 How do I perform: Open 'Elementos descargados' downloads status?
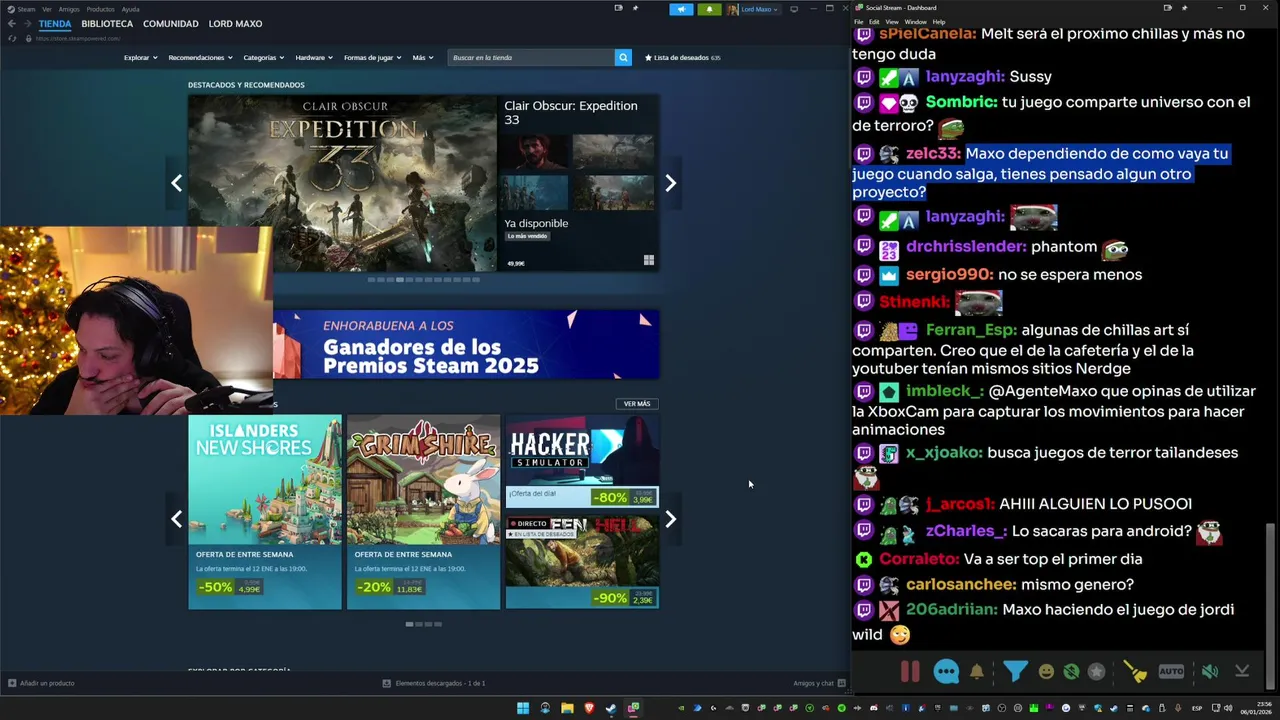point(434,683)
